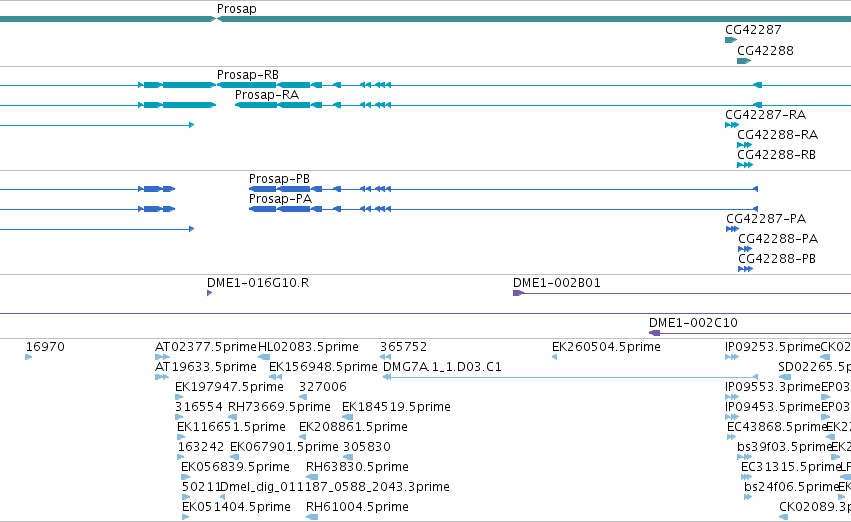
Task: Click the CG42288-RB transcript glyph
Action: point(745,165)
